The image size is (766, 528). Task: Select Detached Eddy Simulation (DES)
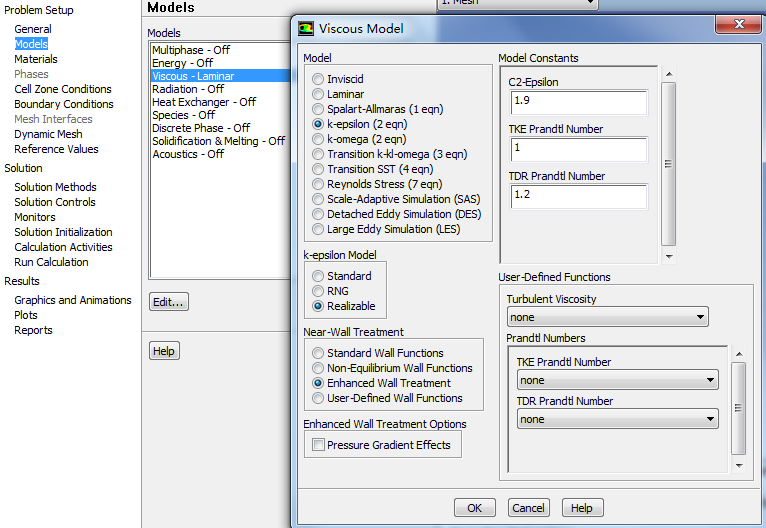[318, 214]
